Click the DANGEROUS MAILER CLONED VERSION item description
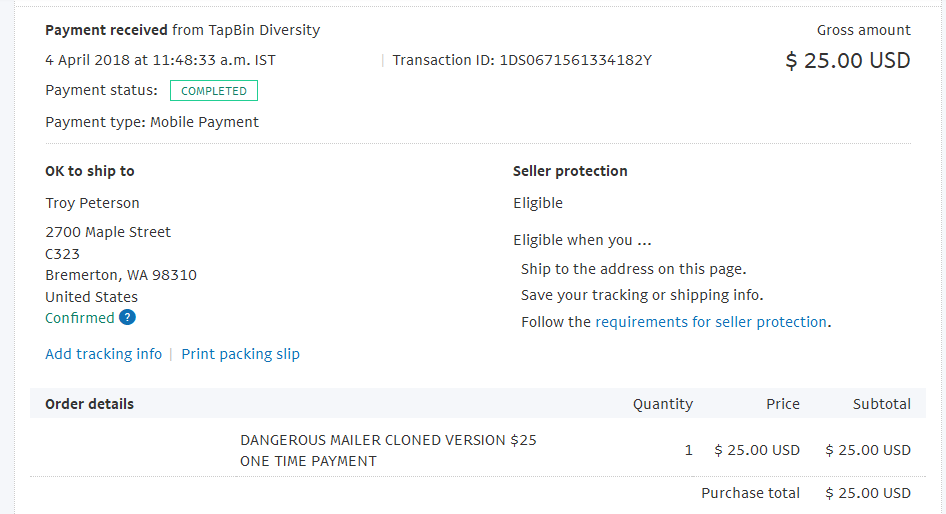 pos(388,451)
